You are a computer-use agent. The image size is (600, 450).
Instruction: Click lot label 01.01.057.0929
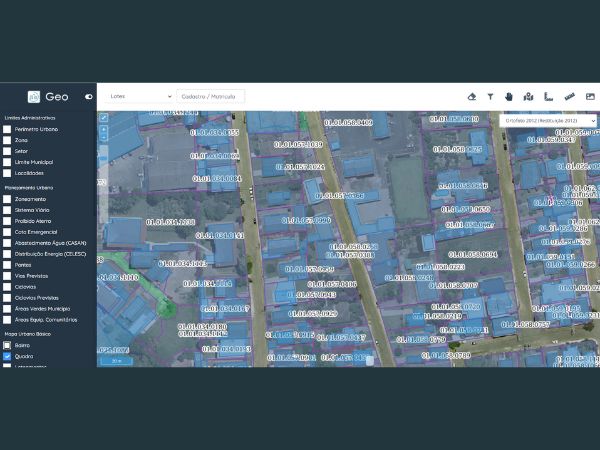click(x=313, y=314)
